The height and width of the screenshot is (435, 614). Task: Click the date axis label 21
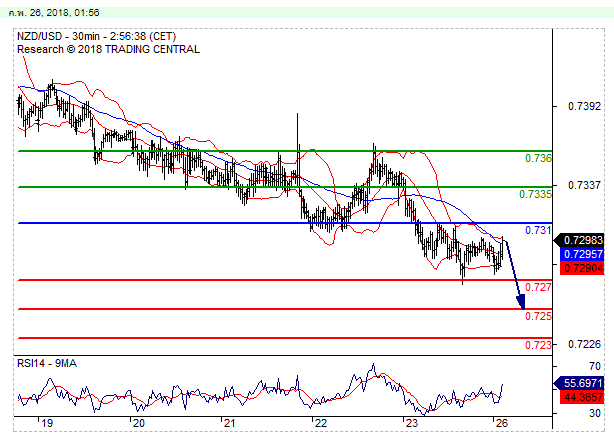(229, 423)
